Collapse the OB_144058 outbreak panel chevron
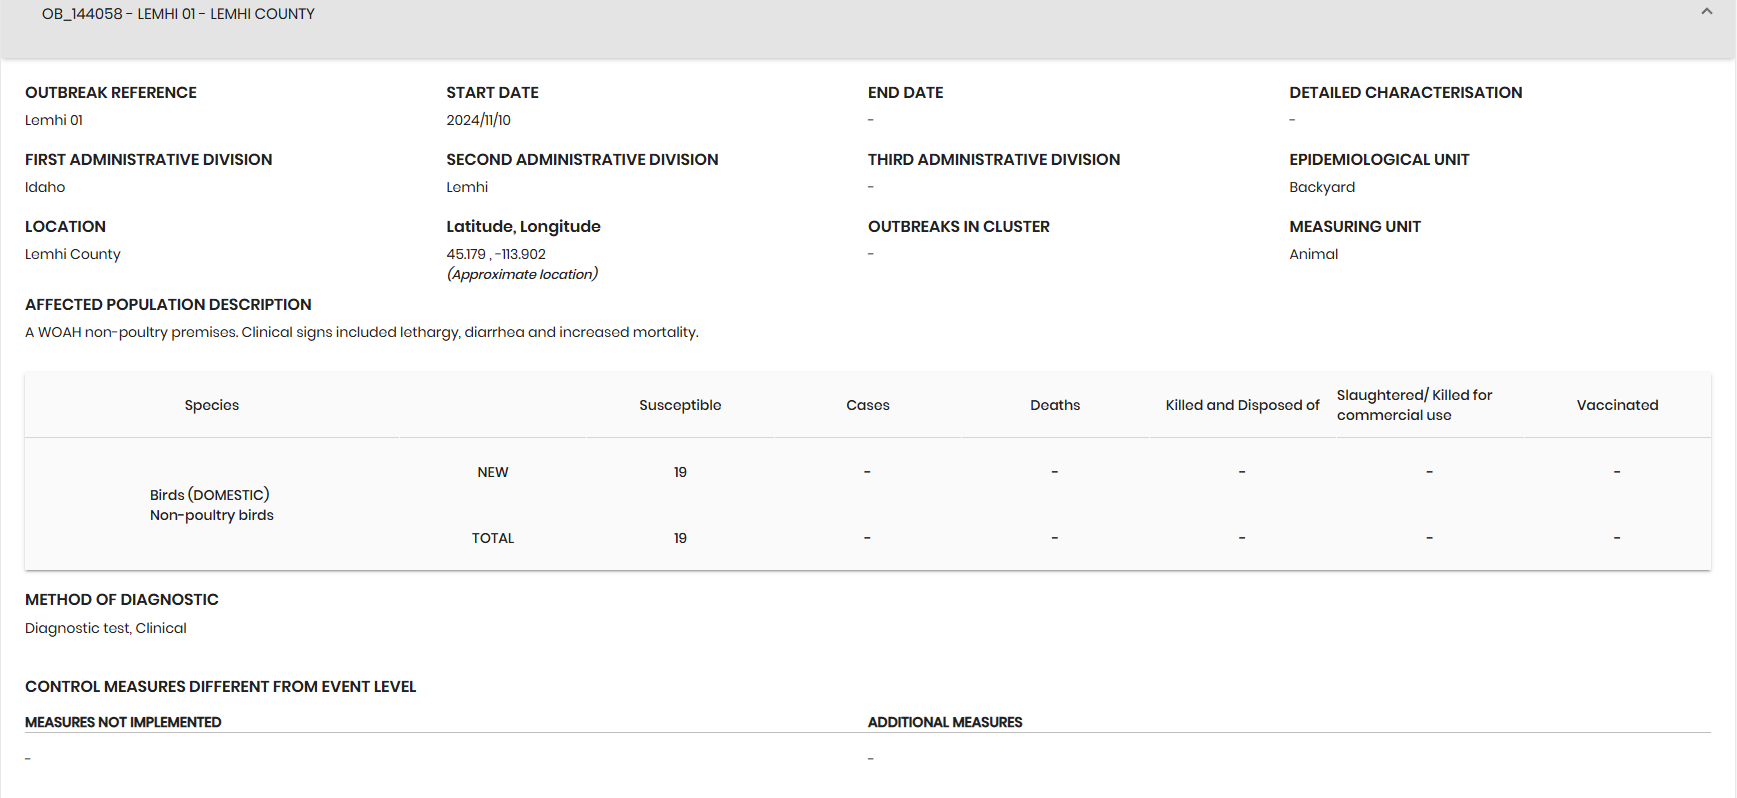 [x=1706, y=12]
